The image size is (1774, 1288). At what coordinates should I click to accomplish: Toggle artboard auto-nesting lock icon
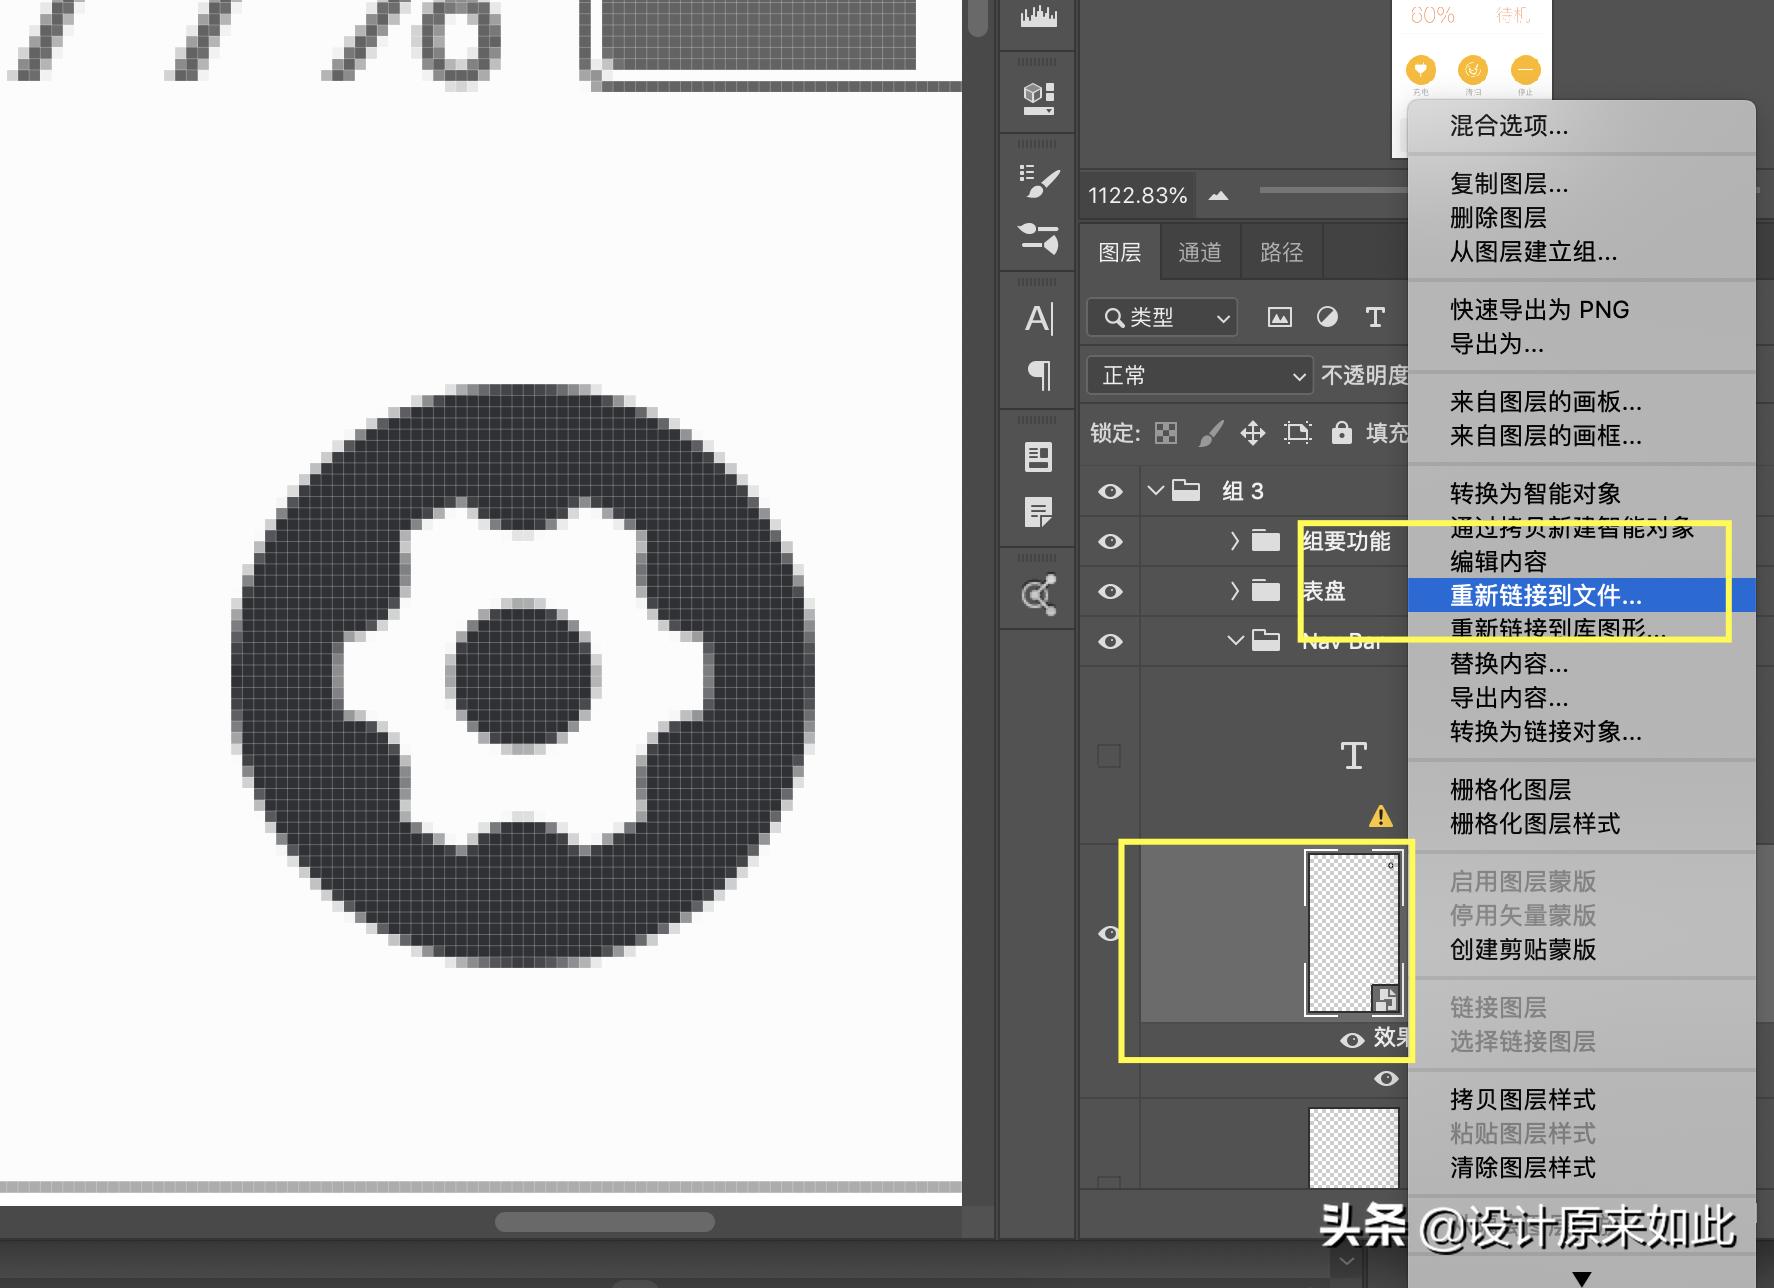coord(1298,433)
